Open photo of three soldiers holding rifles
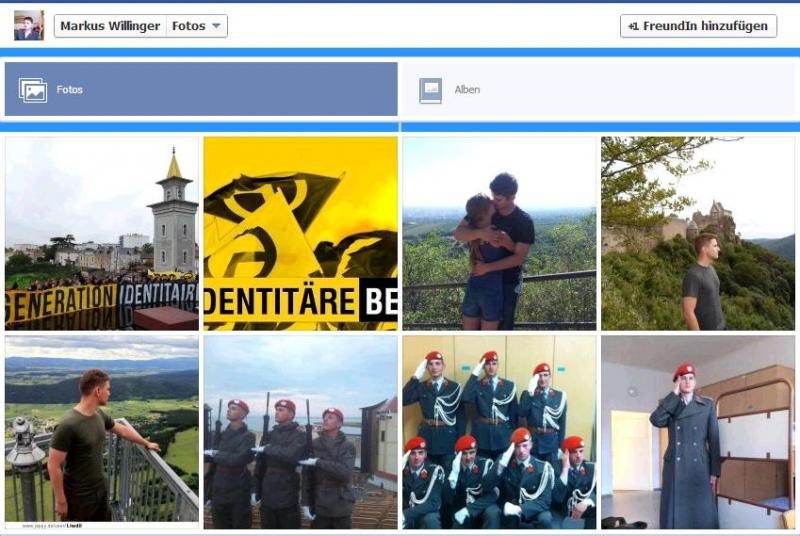This screenshot has height=536, width=800. tap(301, 432)
